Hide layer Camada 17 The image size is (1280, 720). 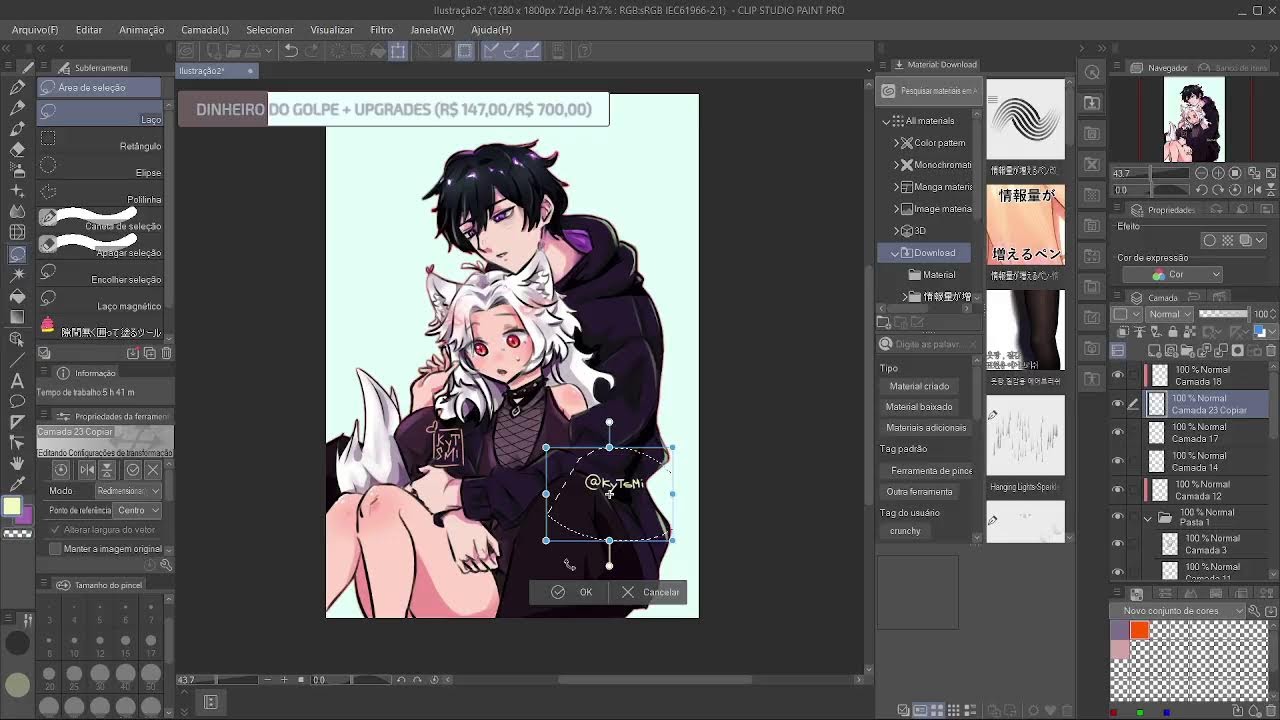click(x=1118, y=433)
